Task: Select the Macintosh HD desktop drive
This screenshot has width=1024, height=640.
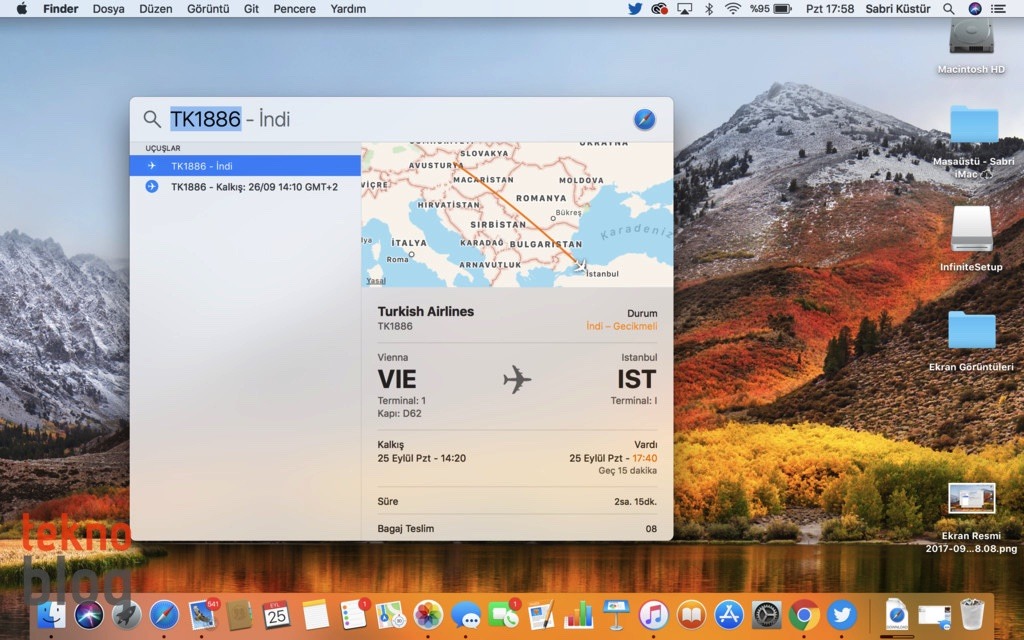Action: [971, 46]
